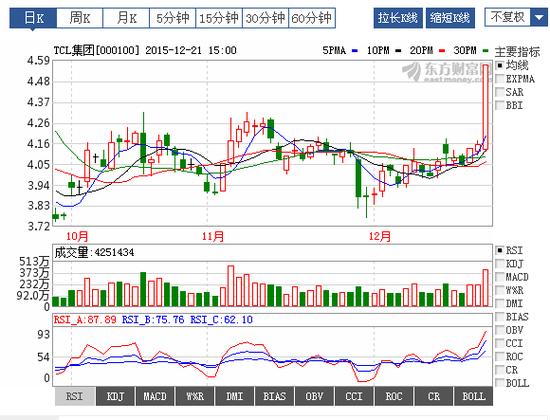Image resolution: width=550 pixels, height=420 pixels.
Task: Click the 拉长K线 button
Action: point(398,18)
